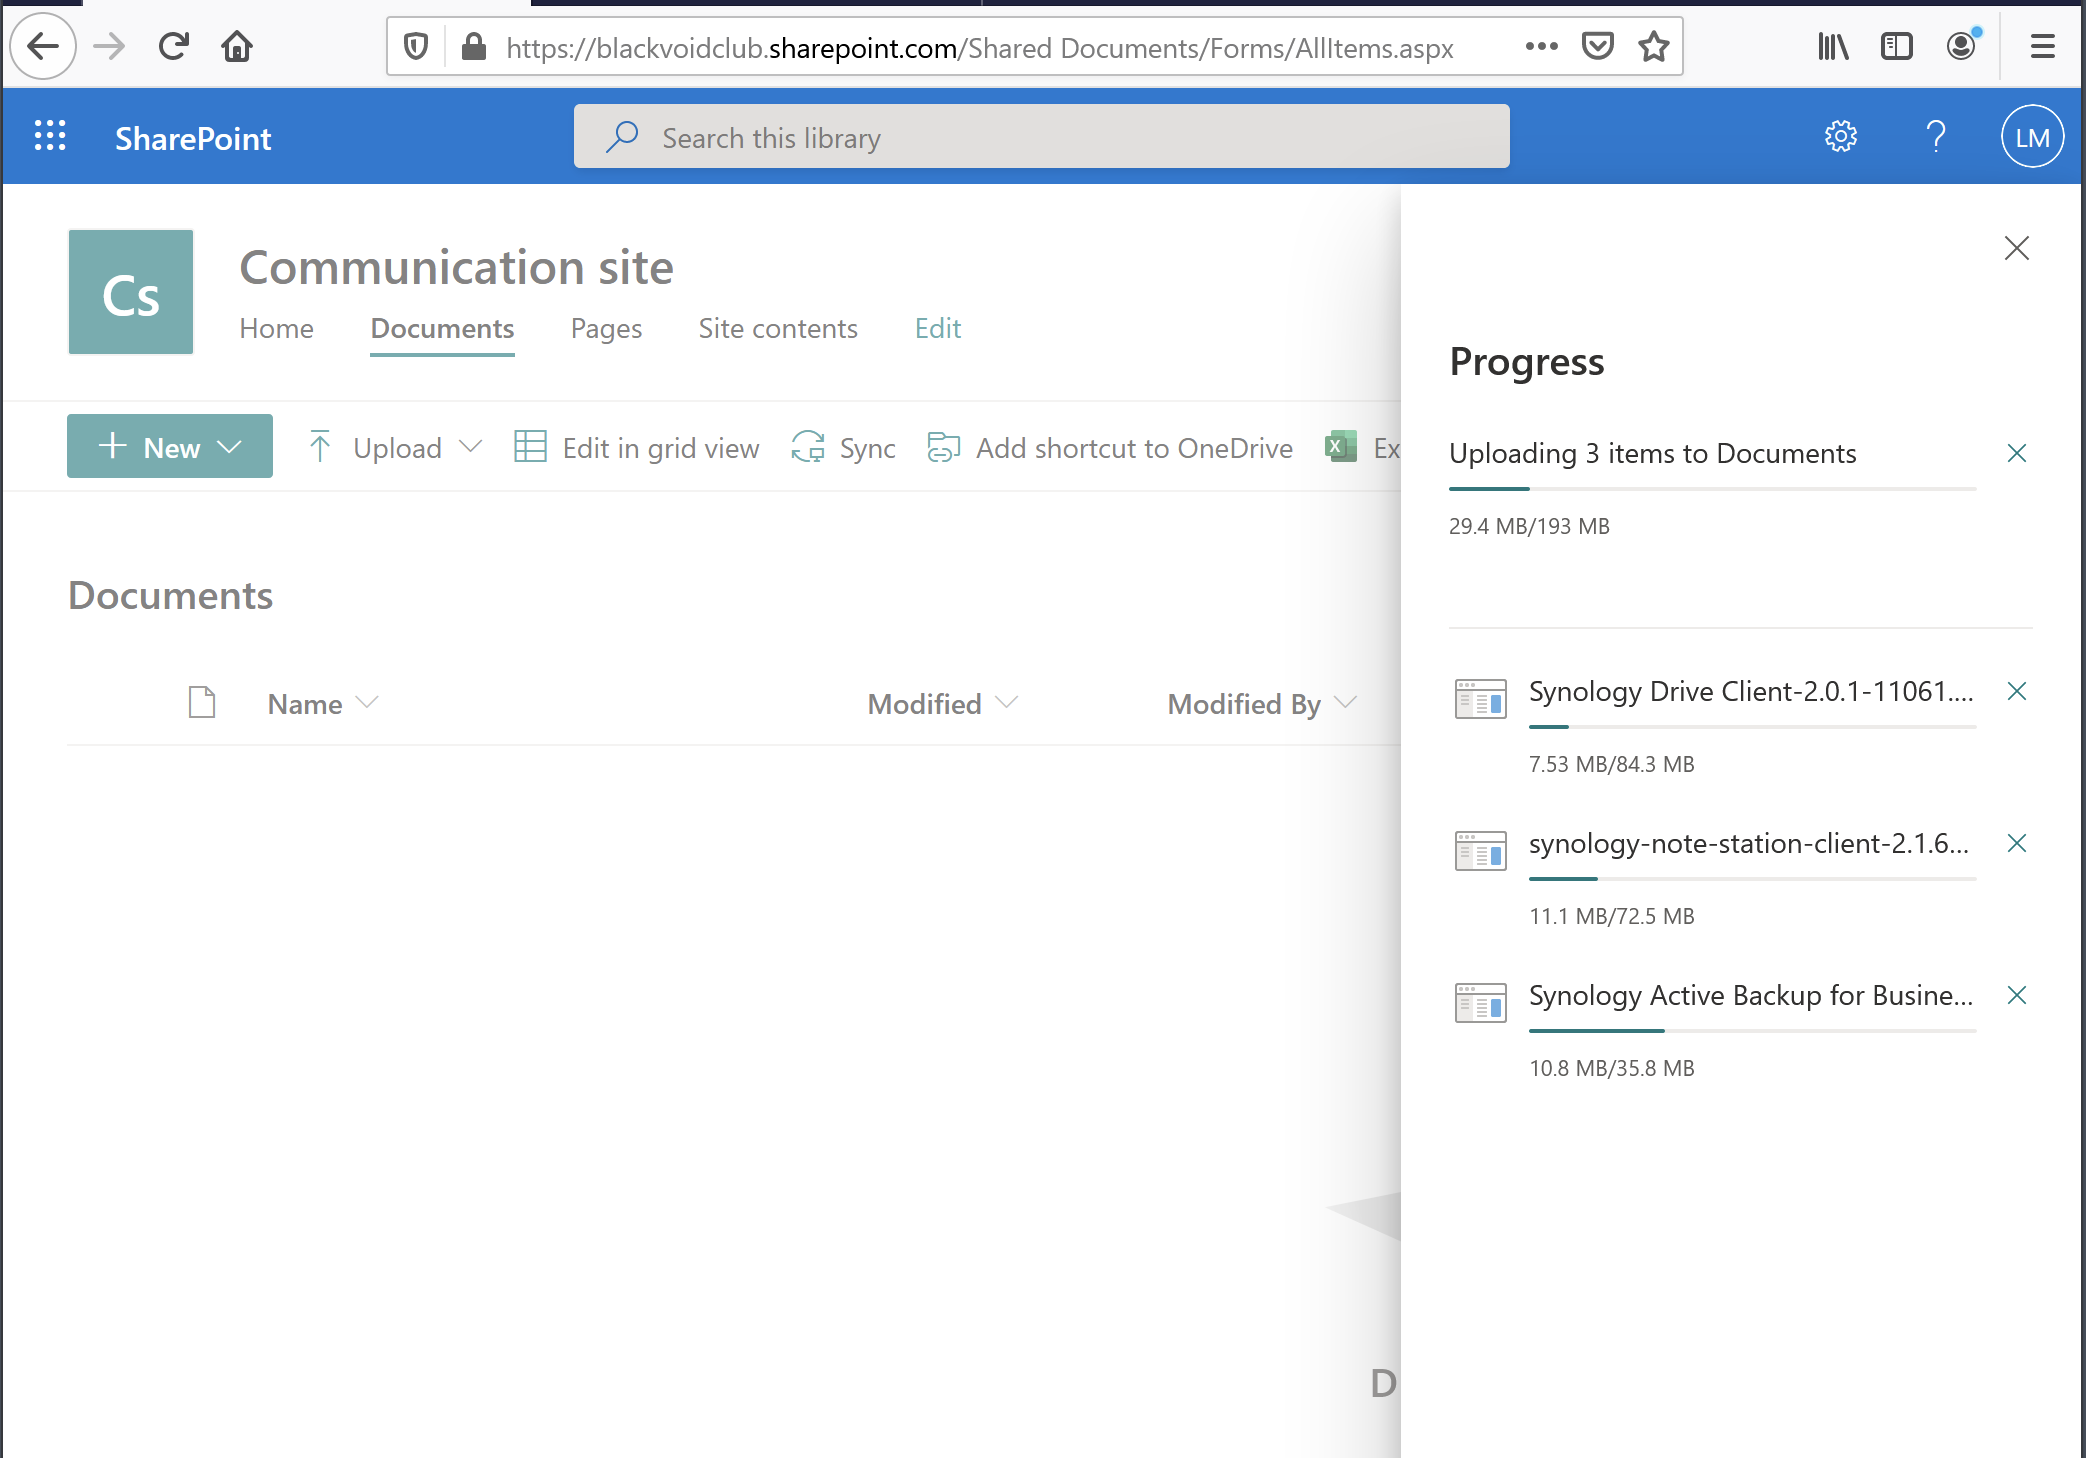
Task: Close the Progress panel
Action: coord(2017,248)
